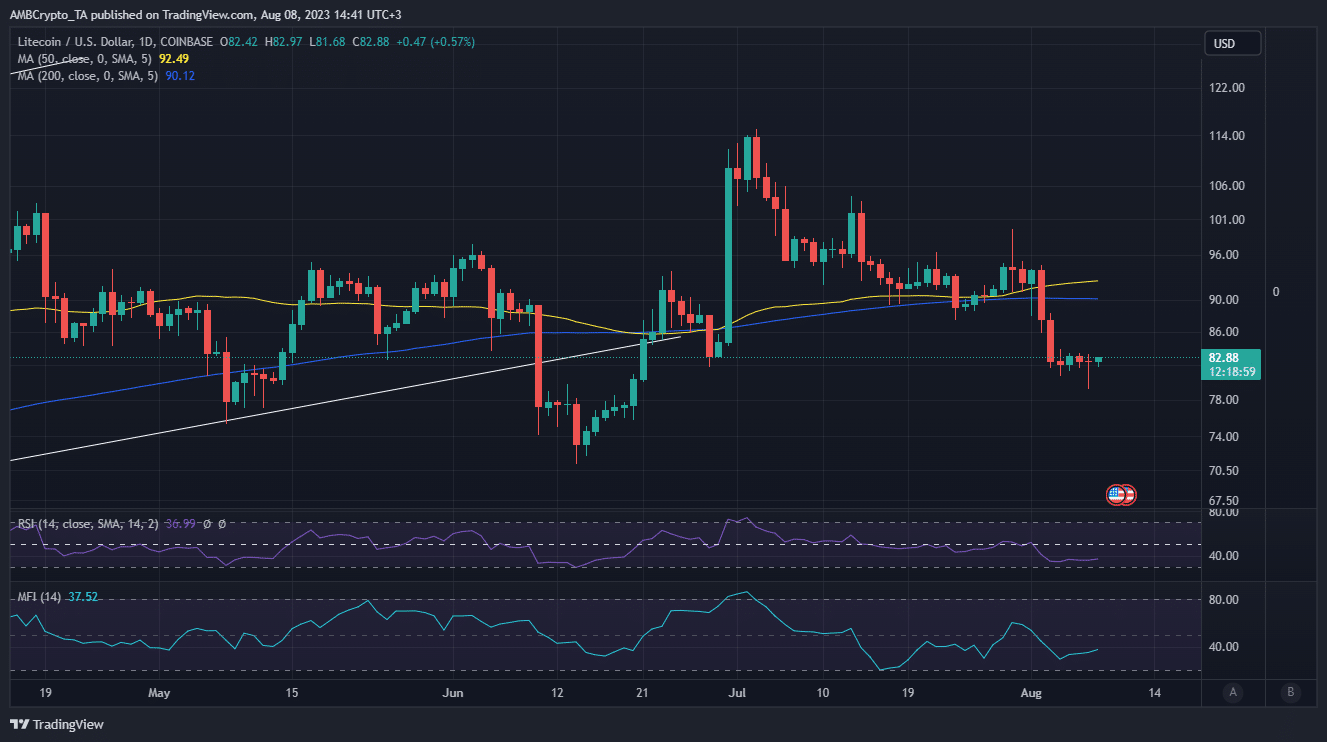Click the 106.00 price axis label
The width and height of the screenshot is (1327, 742).
coord(1225,186)
